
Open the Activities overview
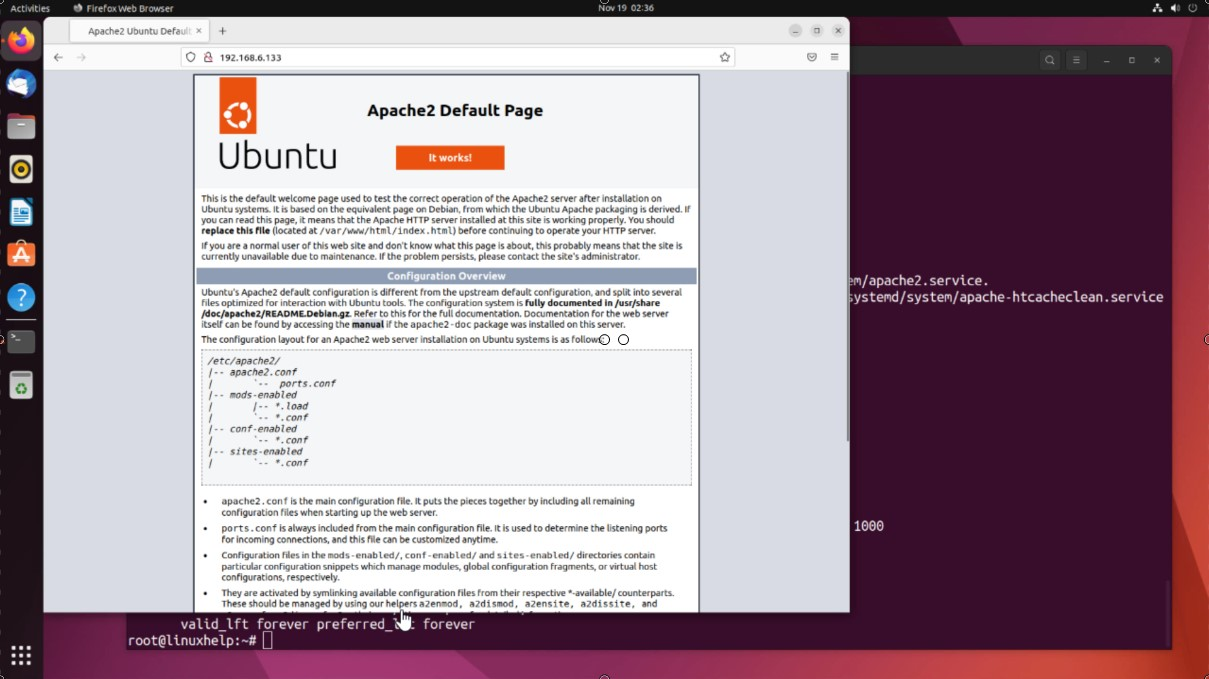click(30, 7)
